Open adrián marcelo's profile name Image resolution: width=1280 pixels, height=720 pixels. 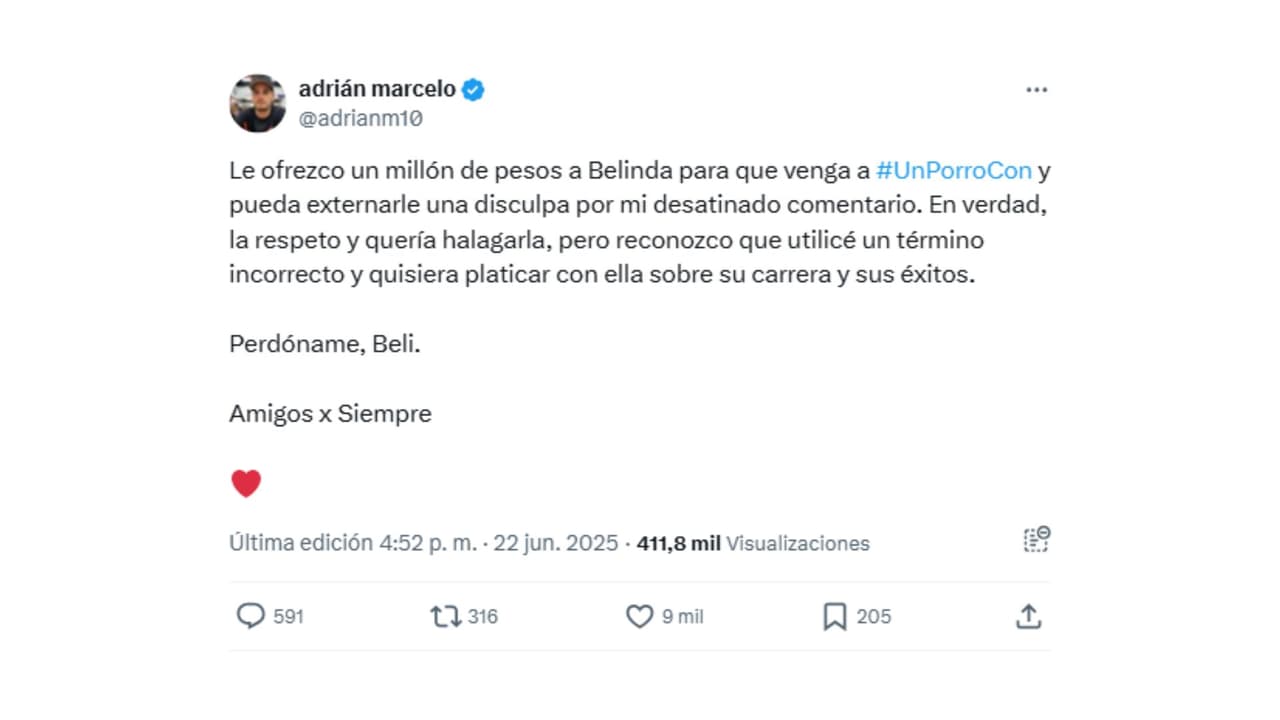click(378, 88)
